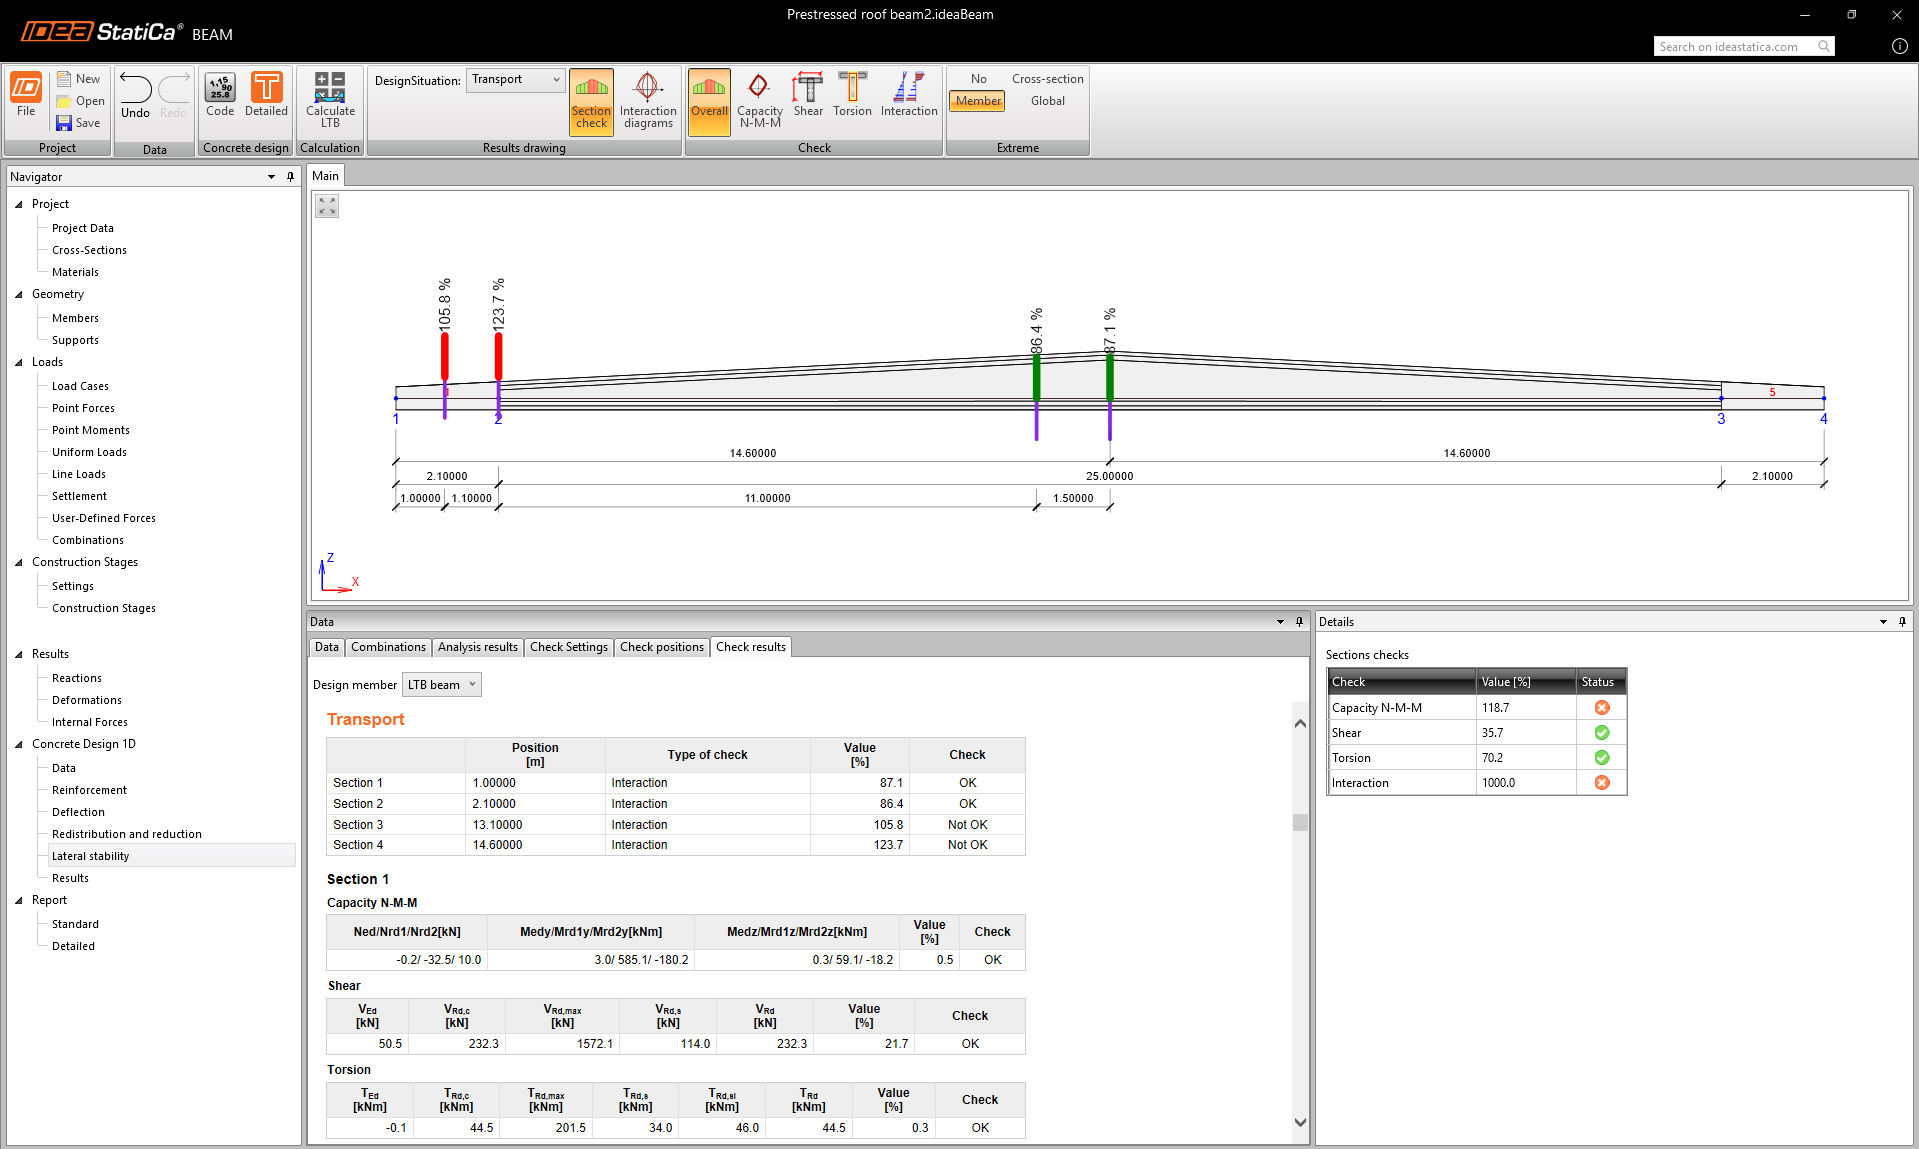Screen dimensions: 1919x1149
Task: Open the Design member LTB beam dropdown
Action: pyautogui.click(x=441, y=685)
